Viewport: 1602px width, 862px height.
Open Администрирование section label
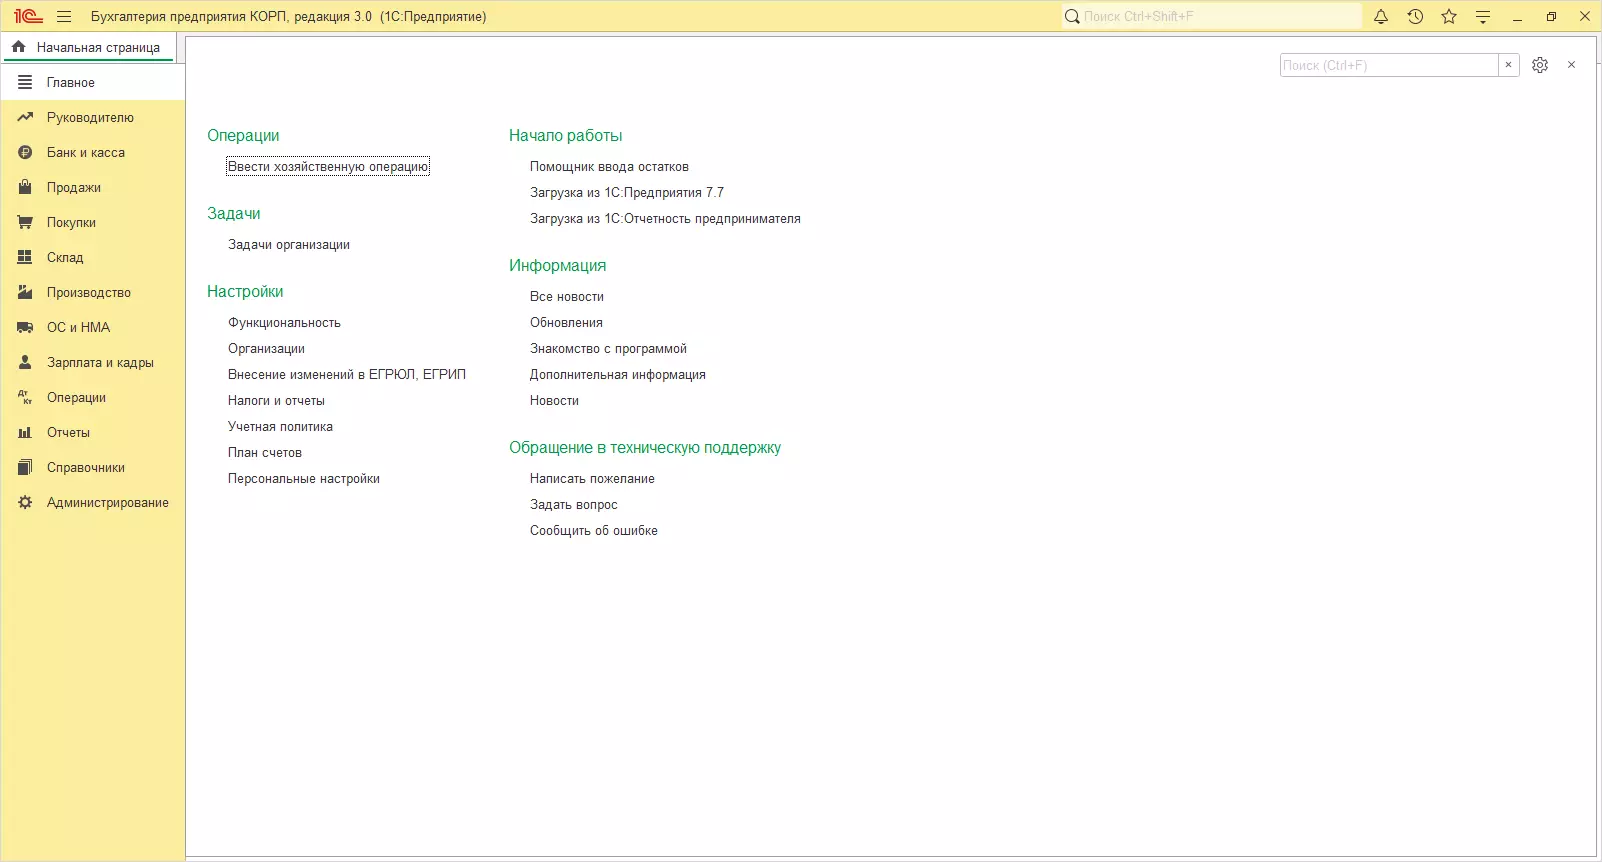coord(108,502)
